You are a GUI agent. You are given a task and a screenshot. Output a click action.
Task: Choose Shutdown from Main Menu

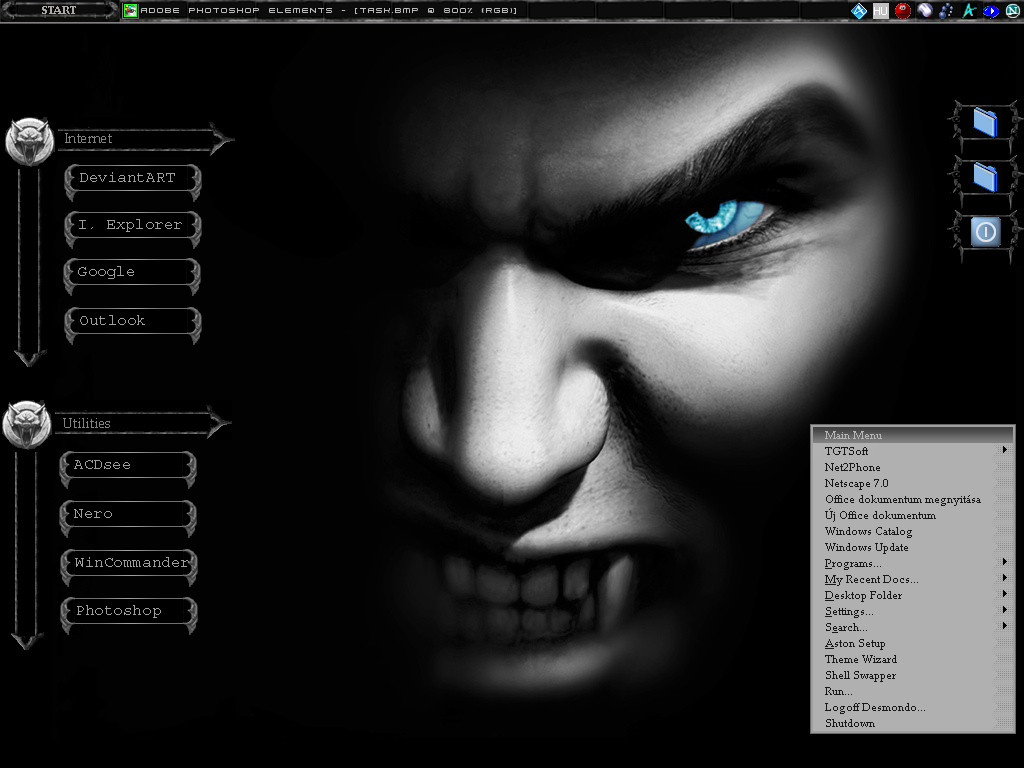pos(913,723)
